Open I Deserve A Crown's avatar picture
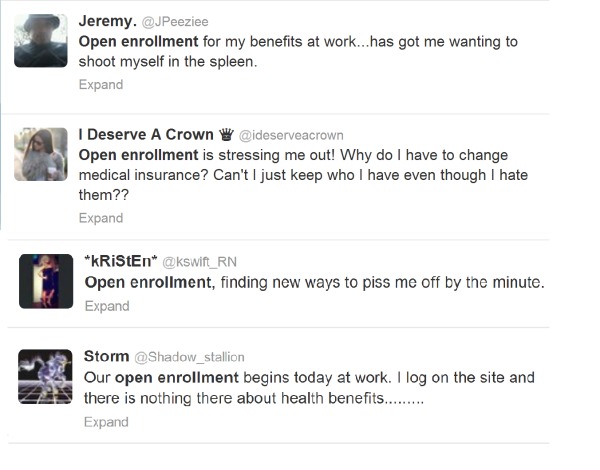 (x=39, y=153)
